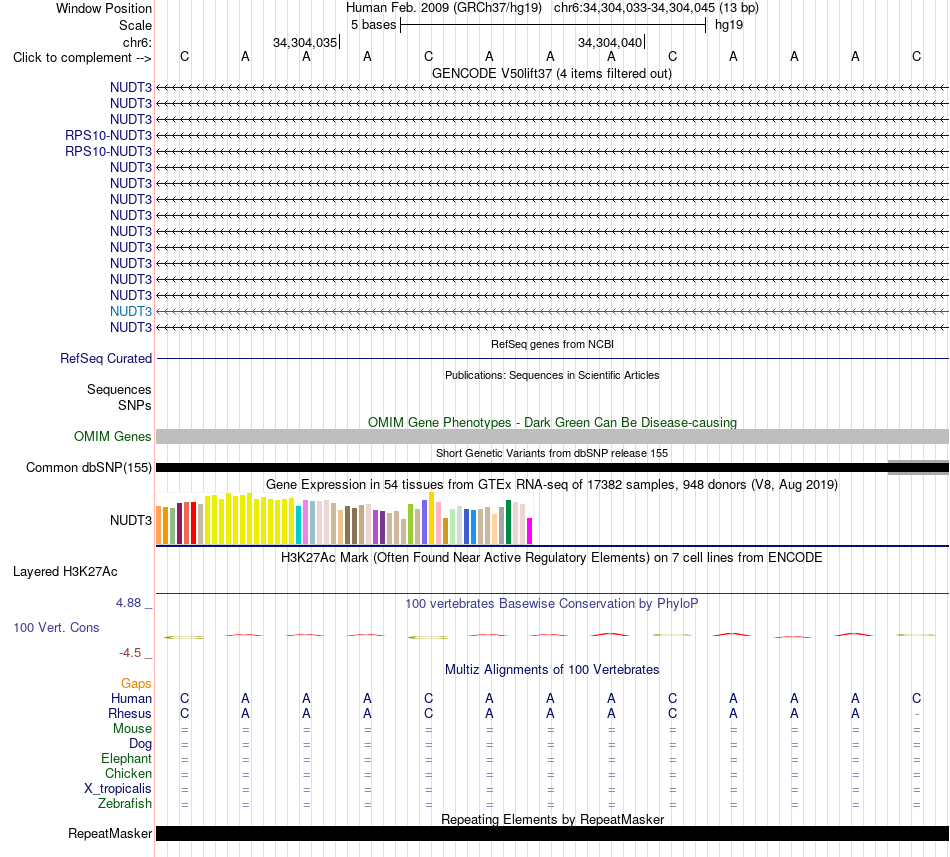Click the Sequences track label
This screenshot has width=950, height=857.
(x=119, y=389)
